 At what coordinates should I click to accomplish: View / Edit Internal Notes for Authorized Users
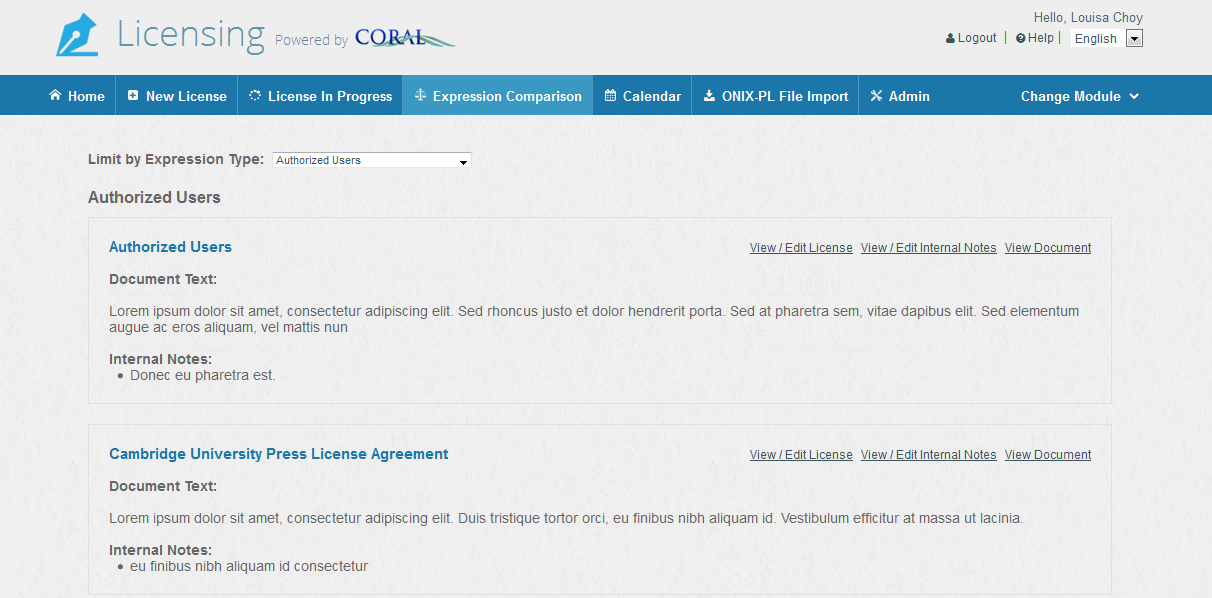929,248
